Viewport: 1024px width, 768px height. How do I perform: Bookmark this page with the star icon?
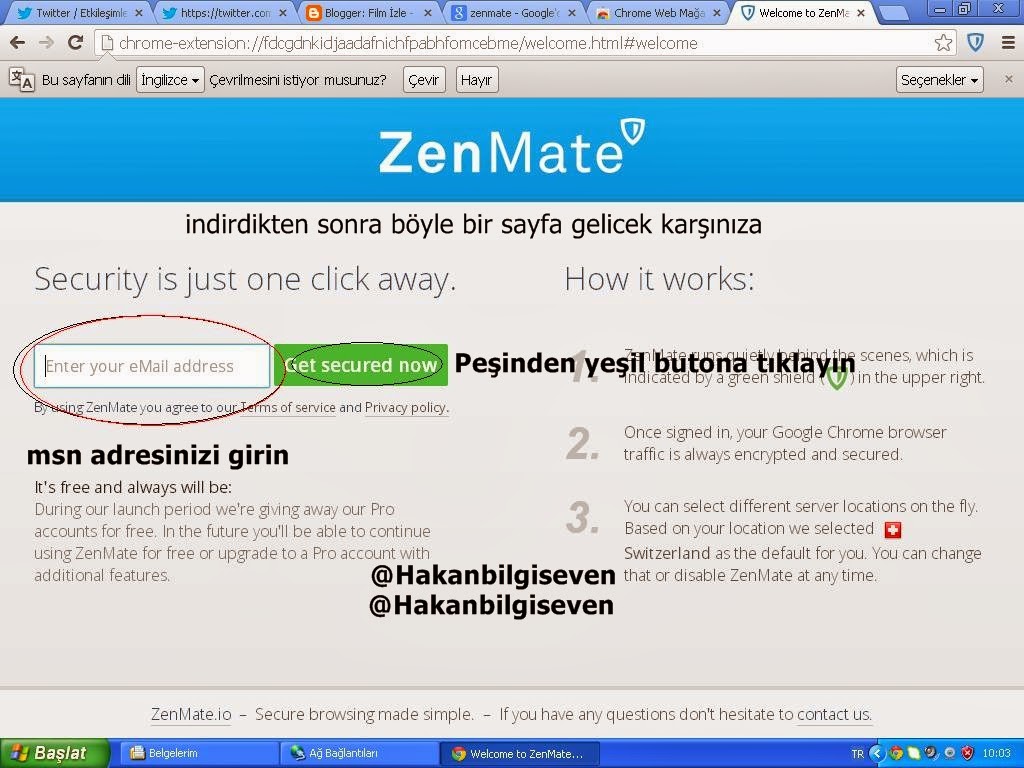(943, 43)
